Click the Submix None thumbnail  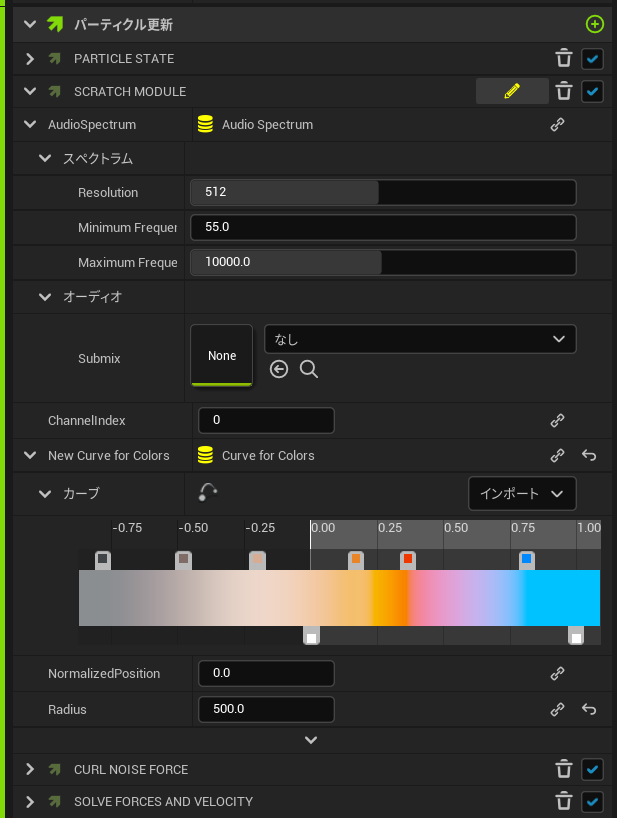point(222,356)
